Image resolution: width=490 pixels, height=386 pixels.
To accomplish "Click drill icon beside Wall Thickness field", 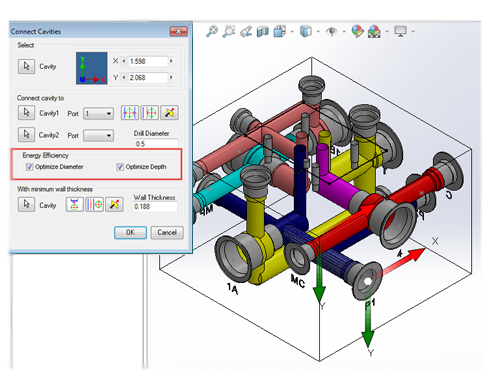I will [114, 204].
